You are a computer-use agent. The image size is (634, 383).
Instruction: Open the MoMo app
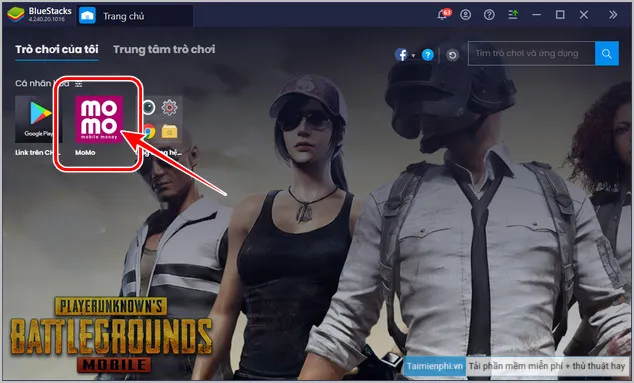pyautogui.click(x=99, y=119)
